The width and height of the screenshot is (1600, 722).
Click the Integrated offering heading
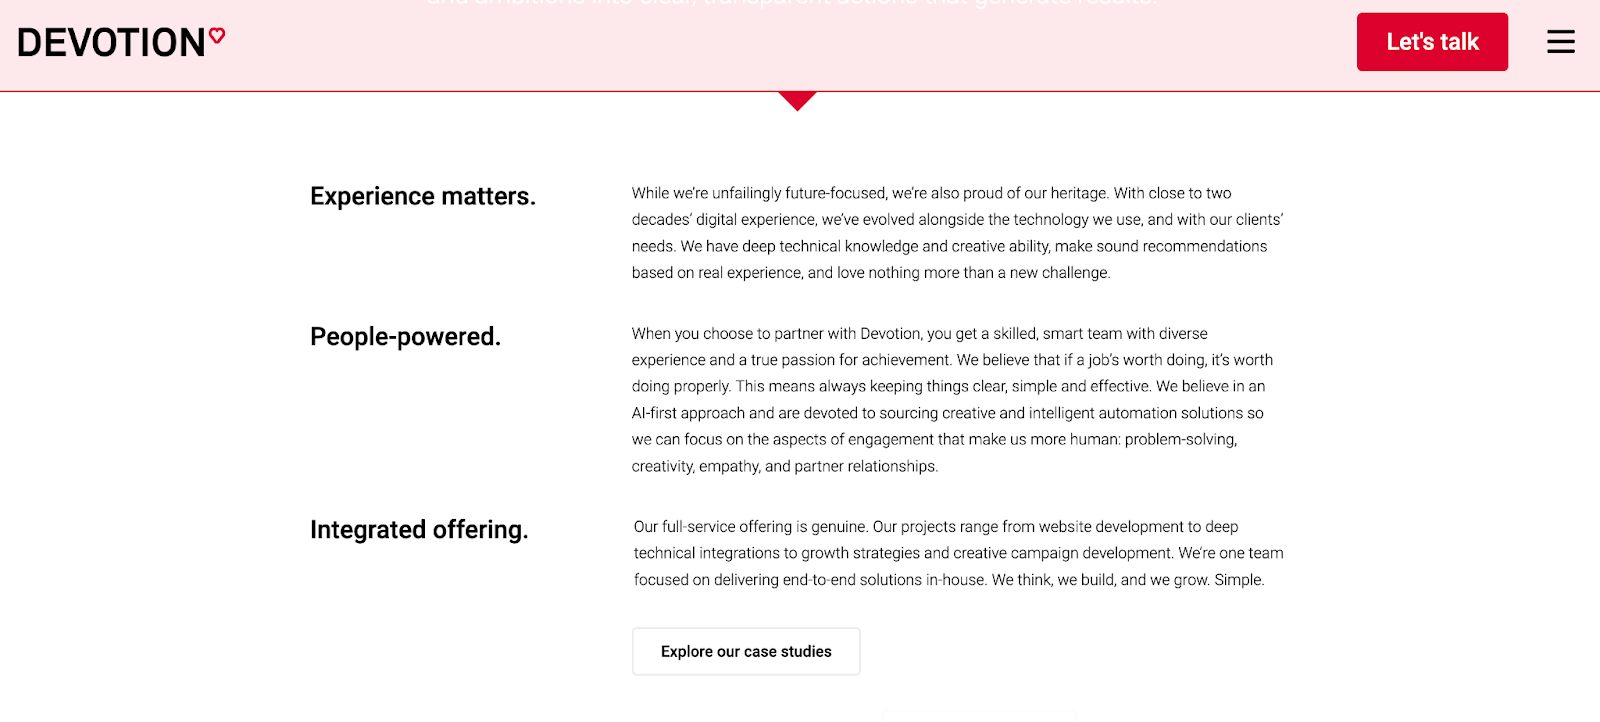pyautogui.click(x=419, y=530)
